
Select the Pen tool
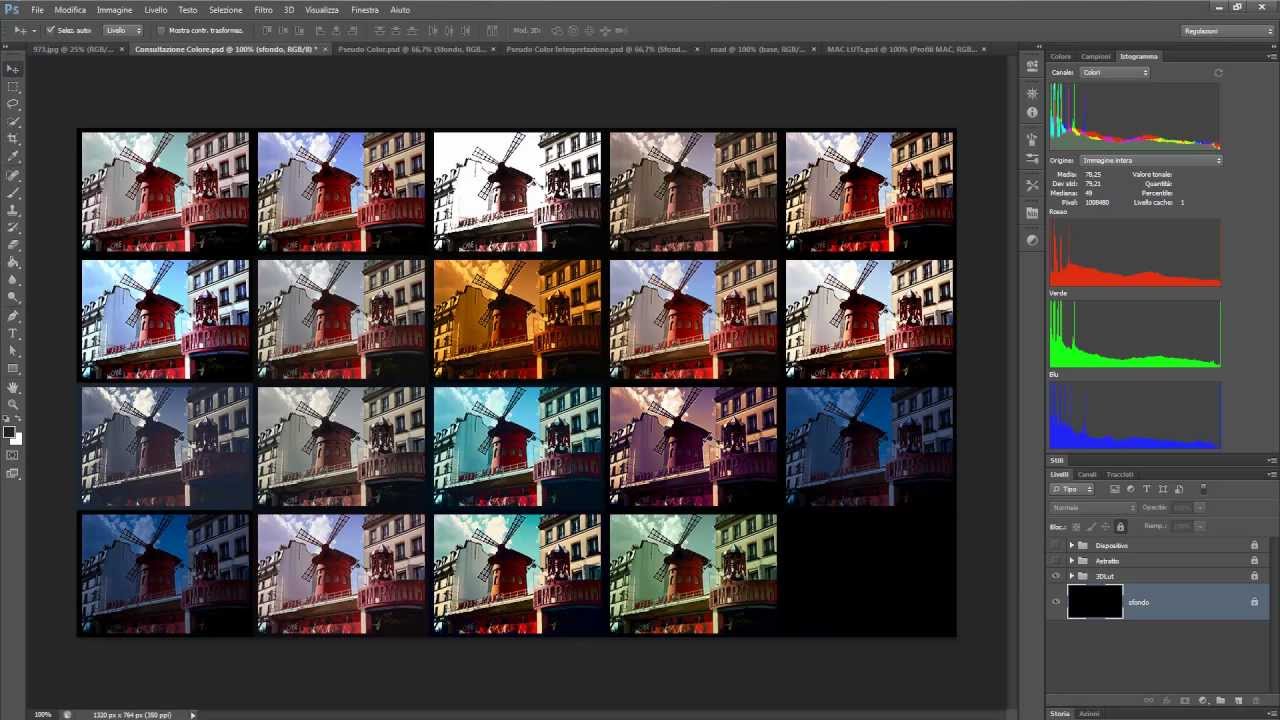pos(13,316)
